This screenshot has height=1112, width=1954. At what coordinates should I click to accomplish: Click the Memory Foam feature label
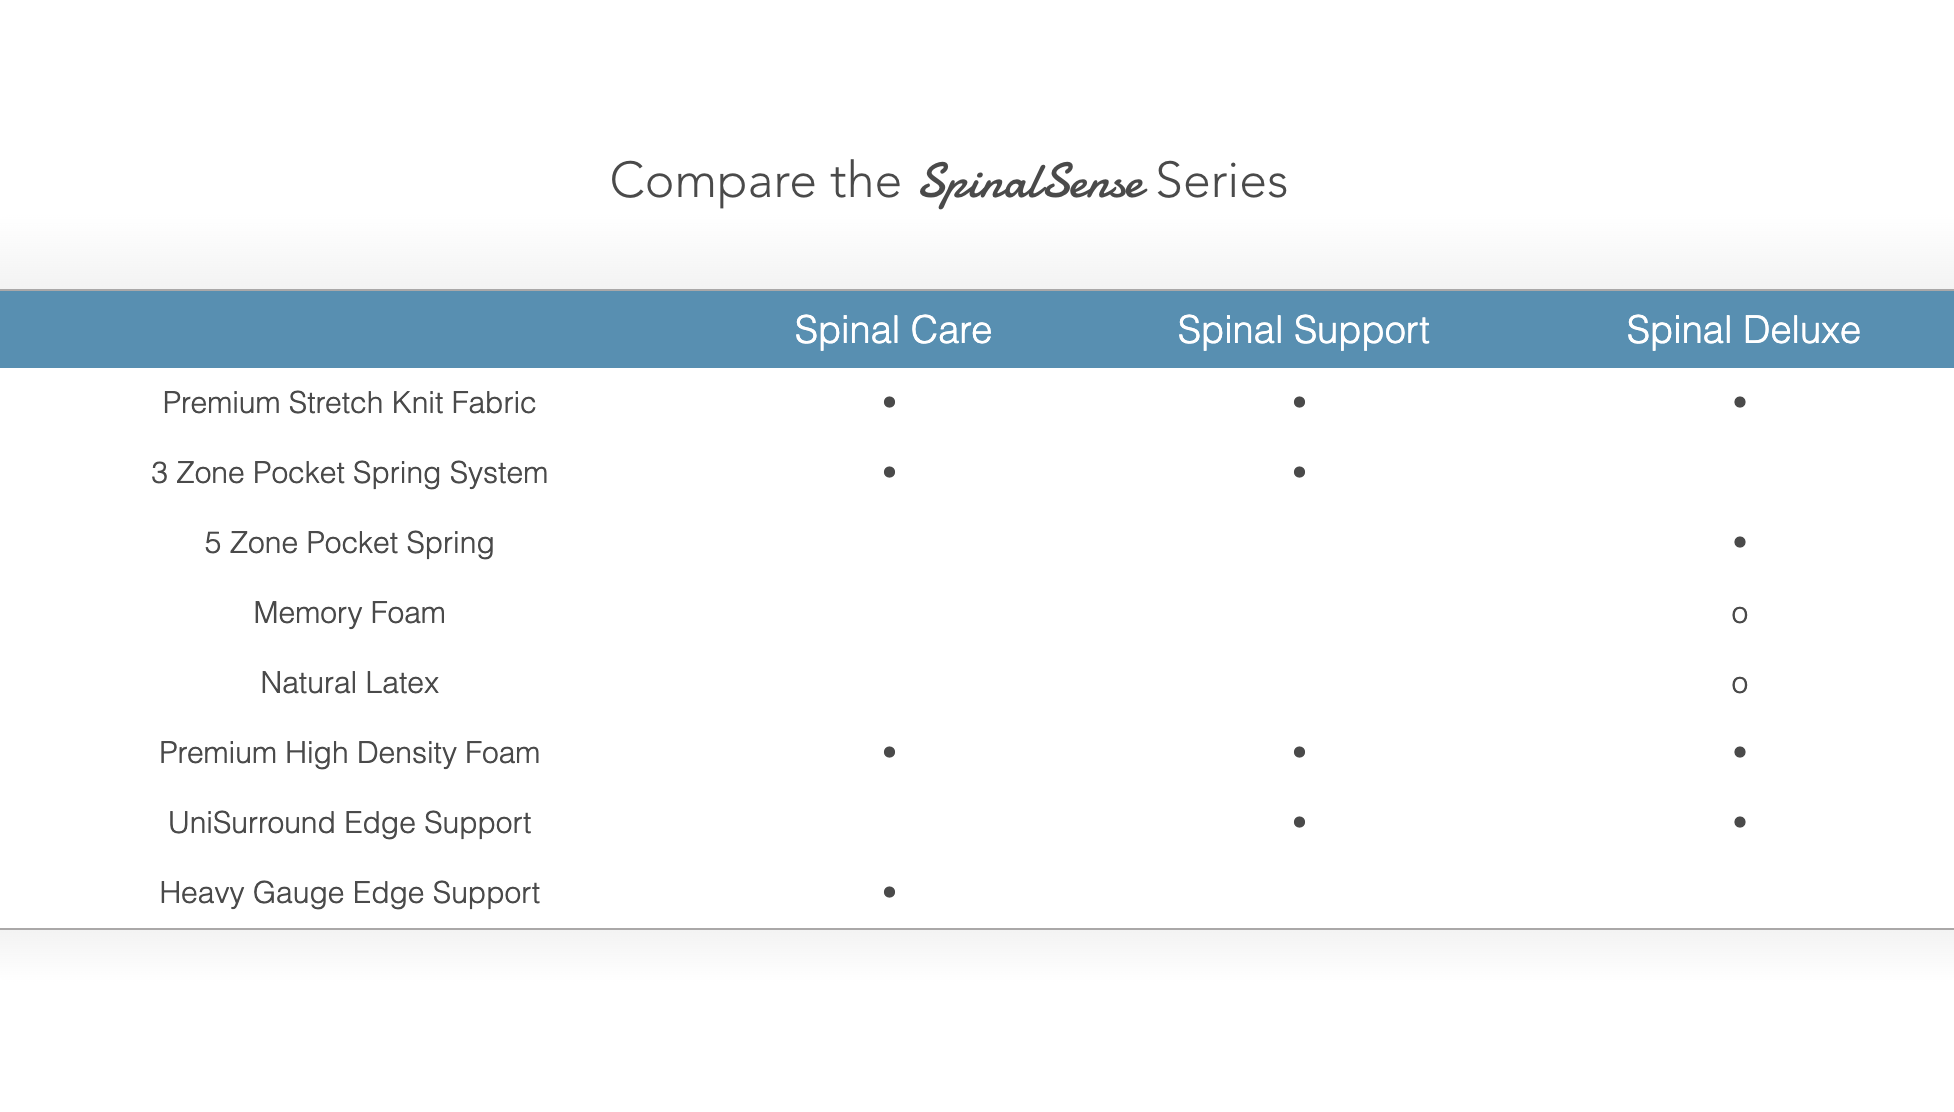click(x=349, y=613)
